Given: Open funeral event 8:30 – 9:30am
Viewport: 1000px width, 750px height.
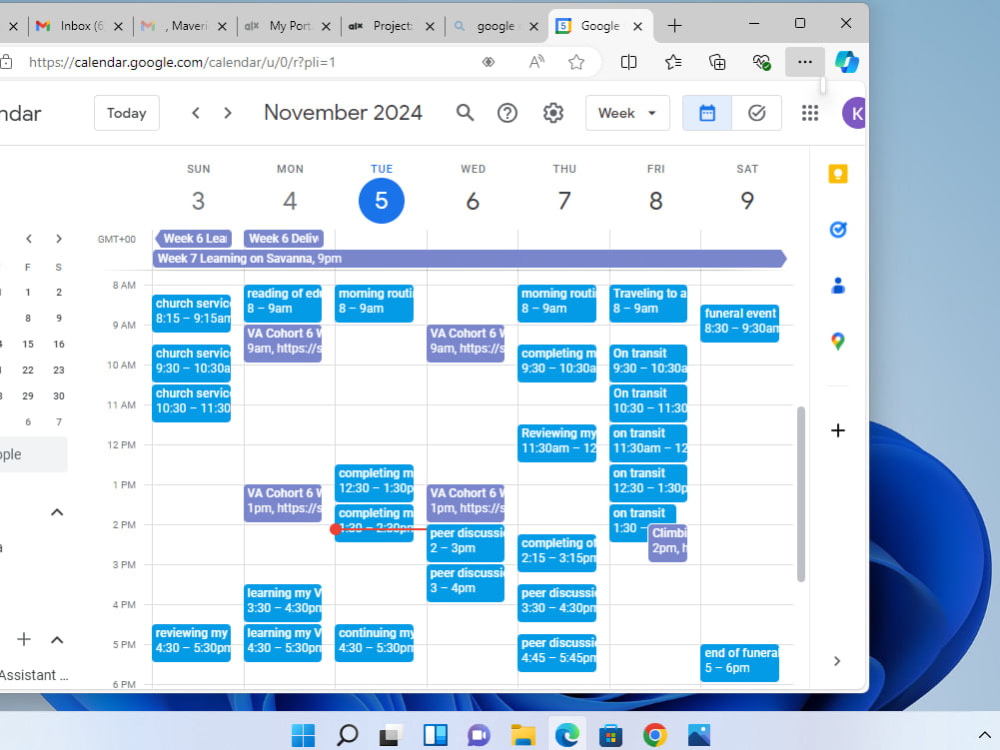Looking at the screenshot, I should point(739,323).
